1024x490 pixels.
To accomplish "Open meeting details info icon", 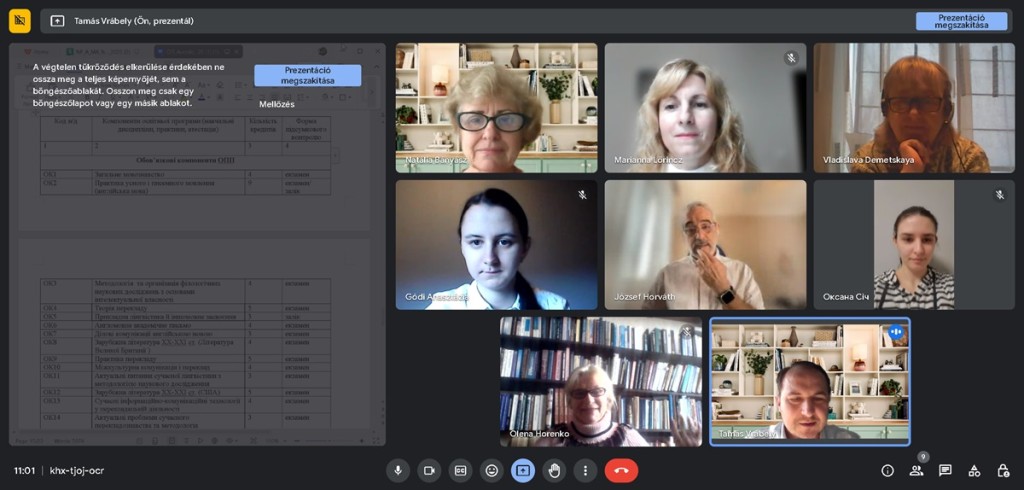I will [x=887, y=470].
